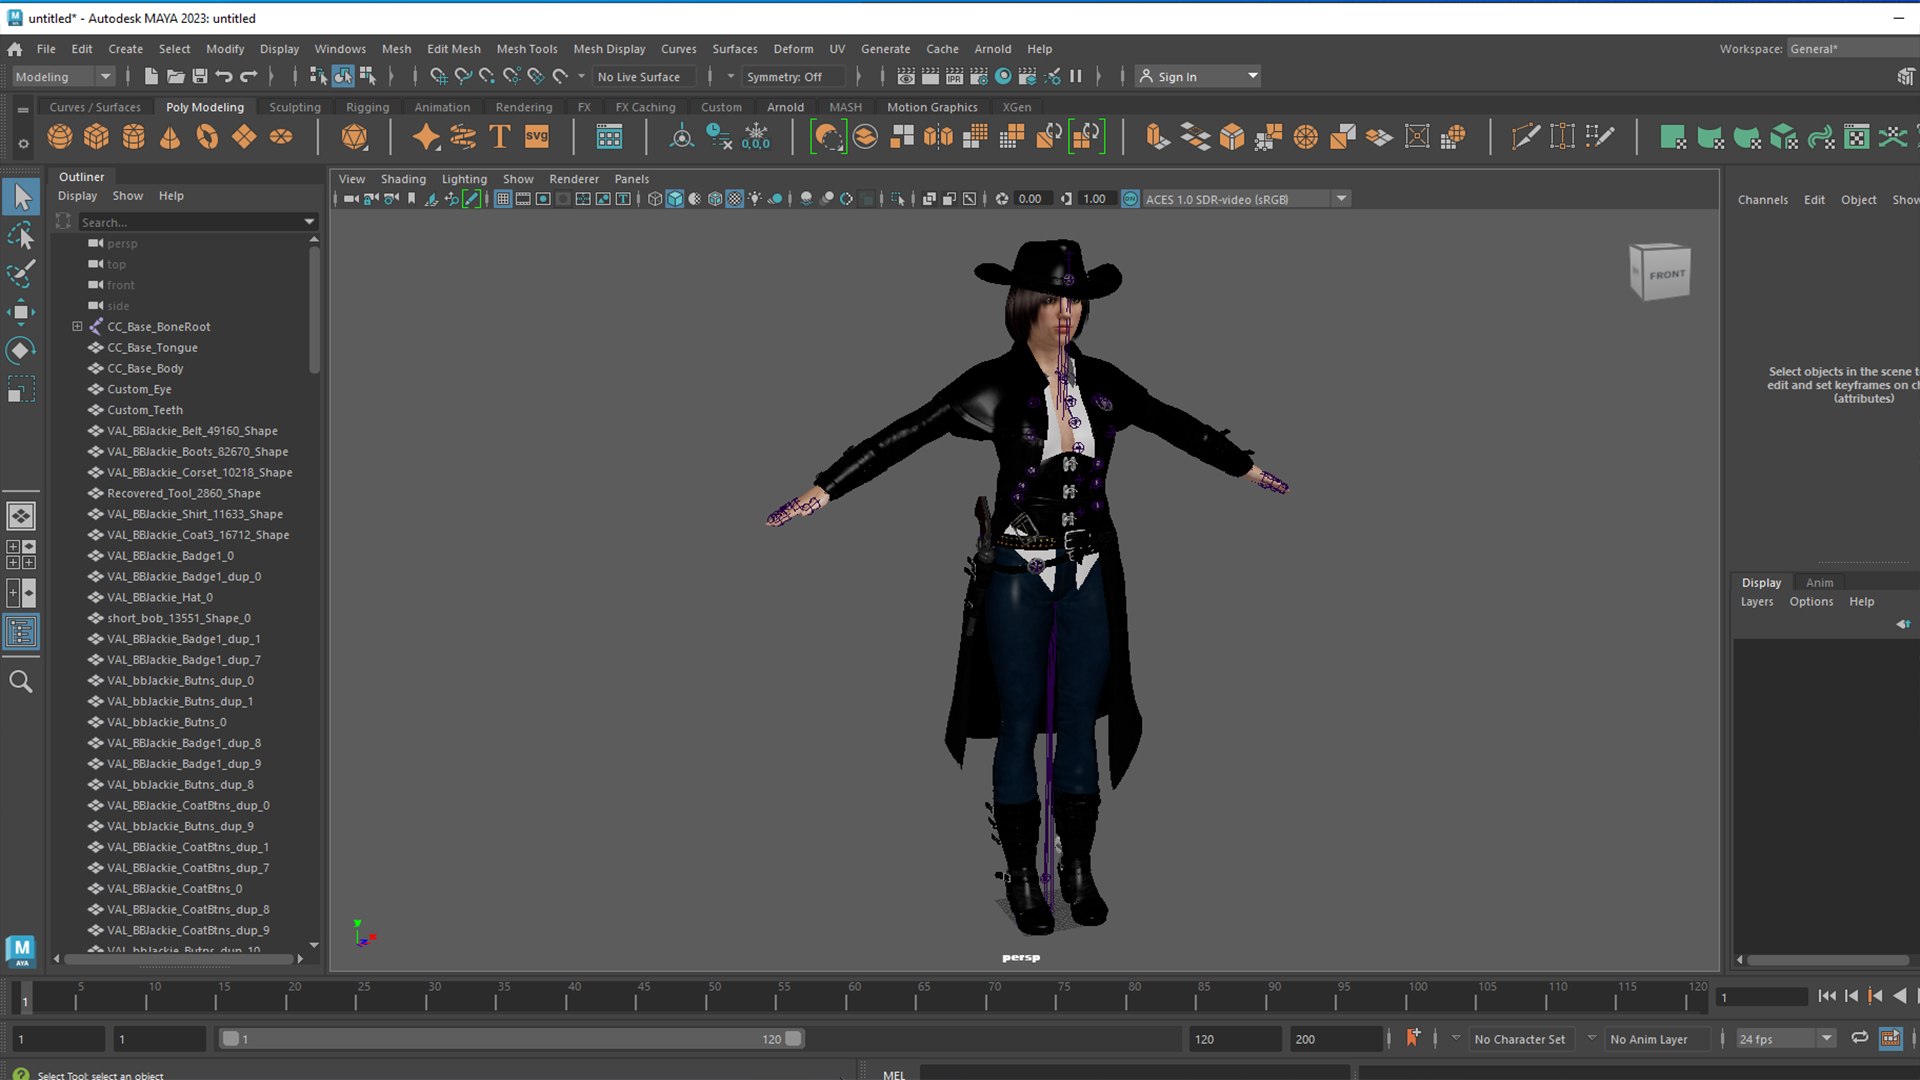This screenshot has width=1920, height=1080.
Task: Create a polygon sphere from the shelf
Action: (60, 137)
